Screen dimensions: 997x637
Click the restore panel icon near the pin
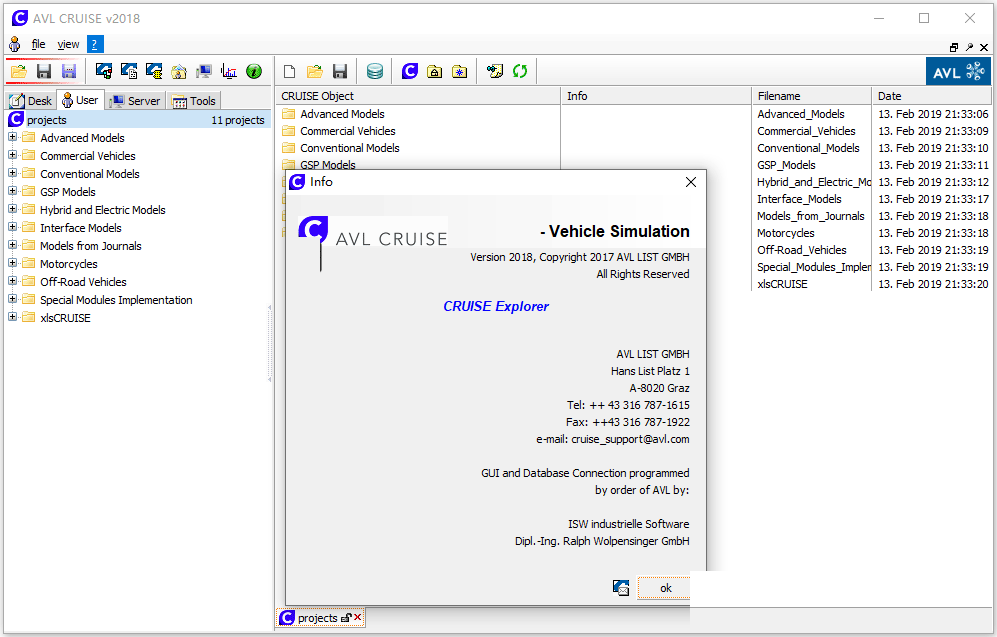(954, 47)
